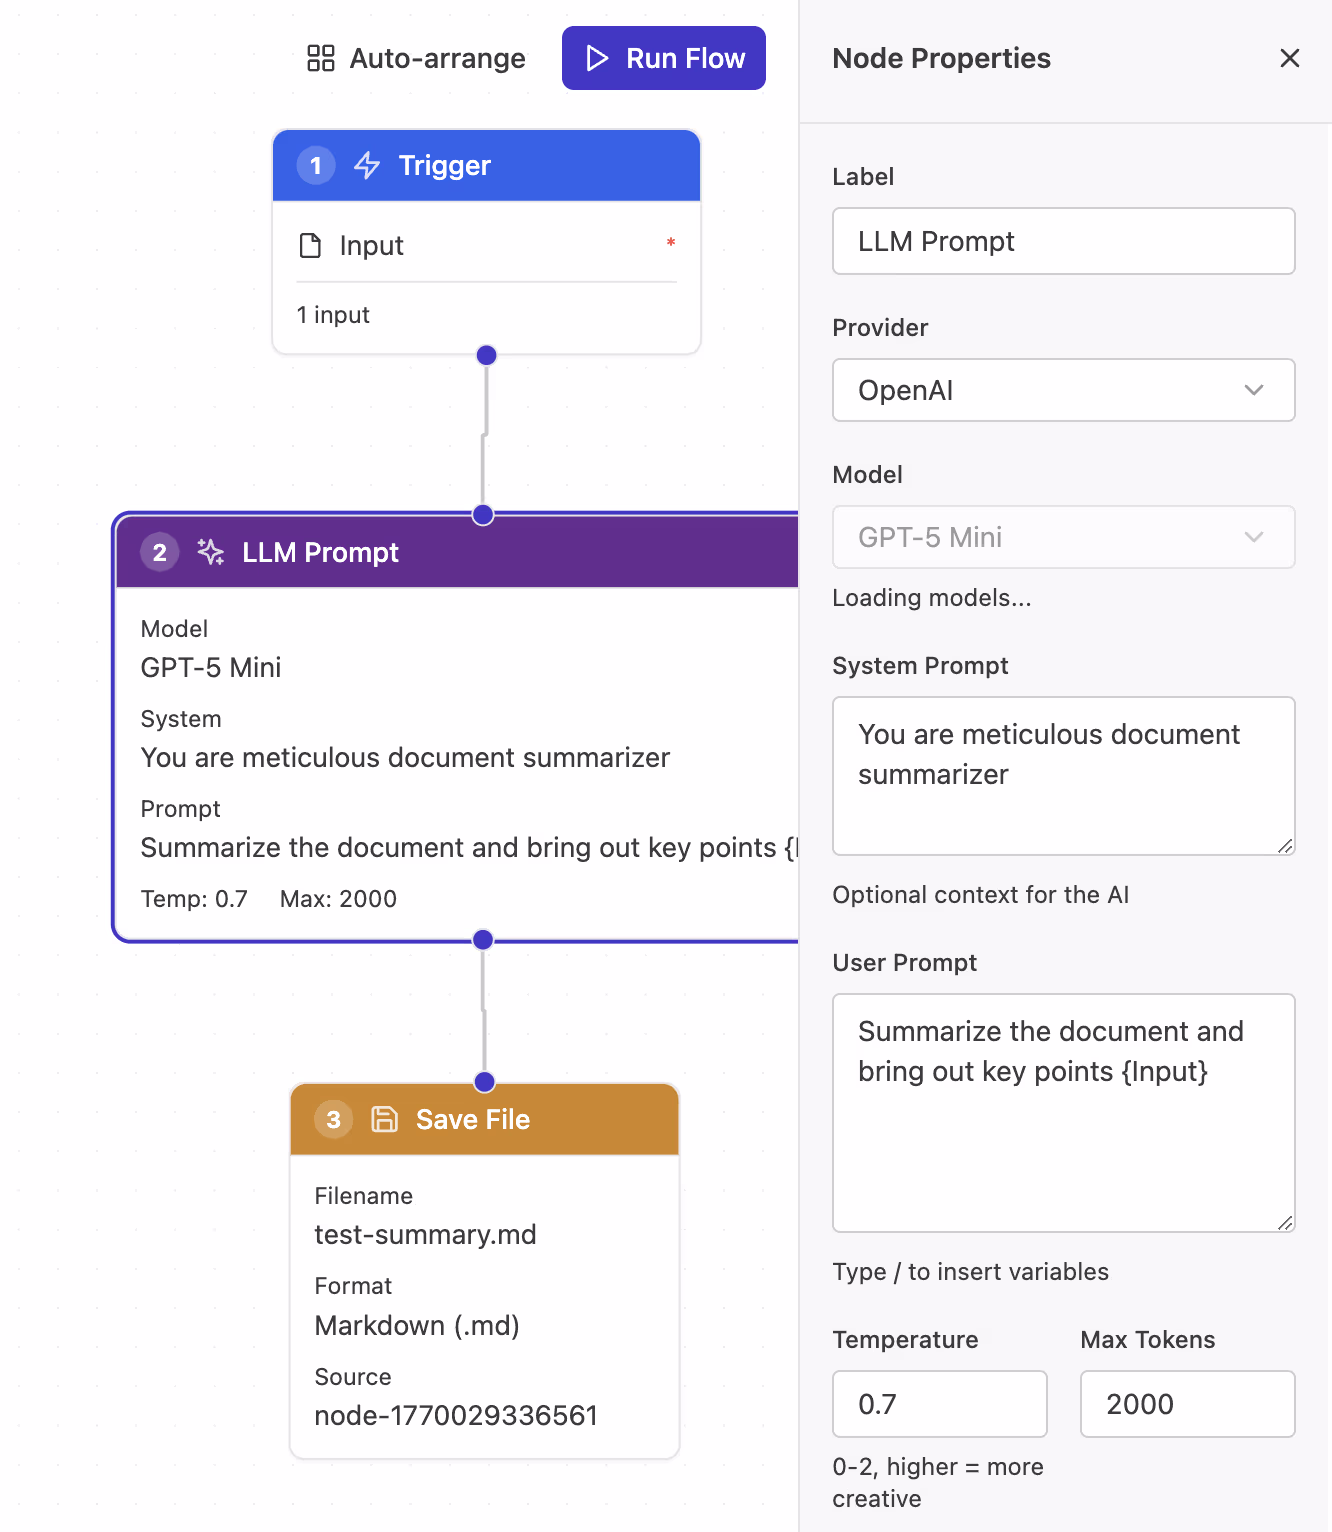Click the Trigger node output connector dot
1332x1532 pixels.
[487, 355]
